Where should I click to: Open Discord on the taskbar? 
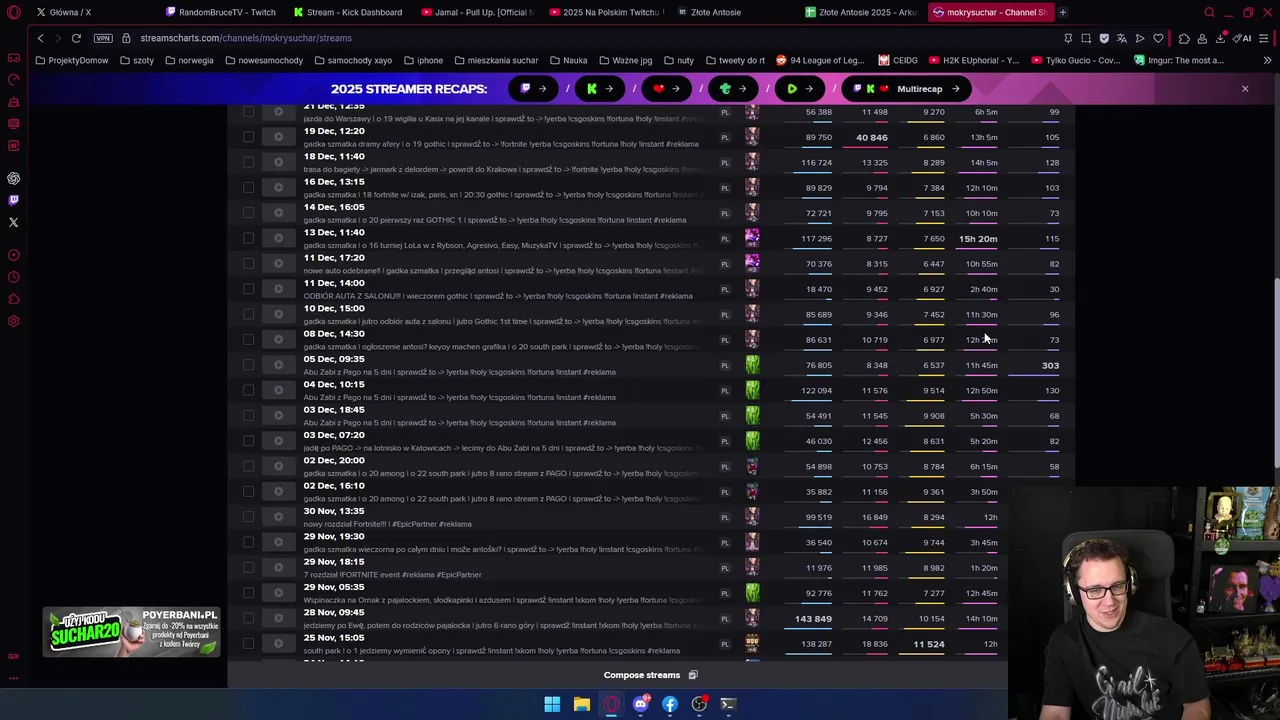pyautogui.click(x=641, y=704)
